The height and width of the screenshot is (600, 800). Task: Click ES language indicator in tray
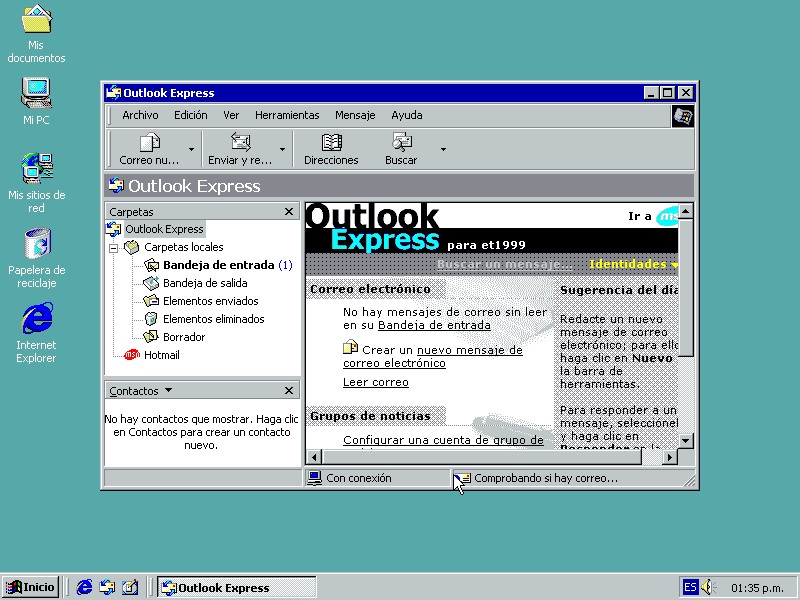click(x=690, y=587)
